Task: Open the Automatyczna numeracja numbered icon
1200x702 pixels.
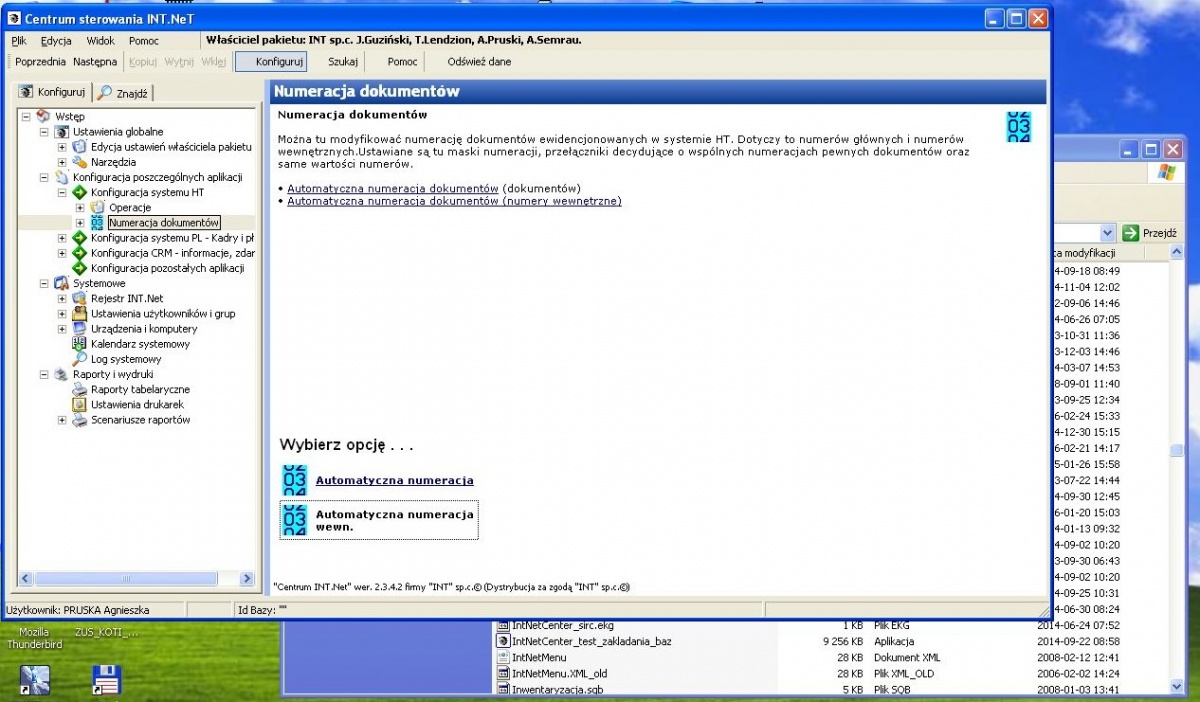Action: (294, 480)
